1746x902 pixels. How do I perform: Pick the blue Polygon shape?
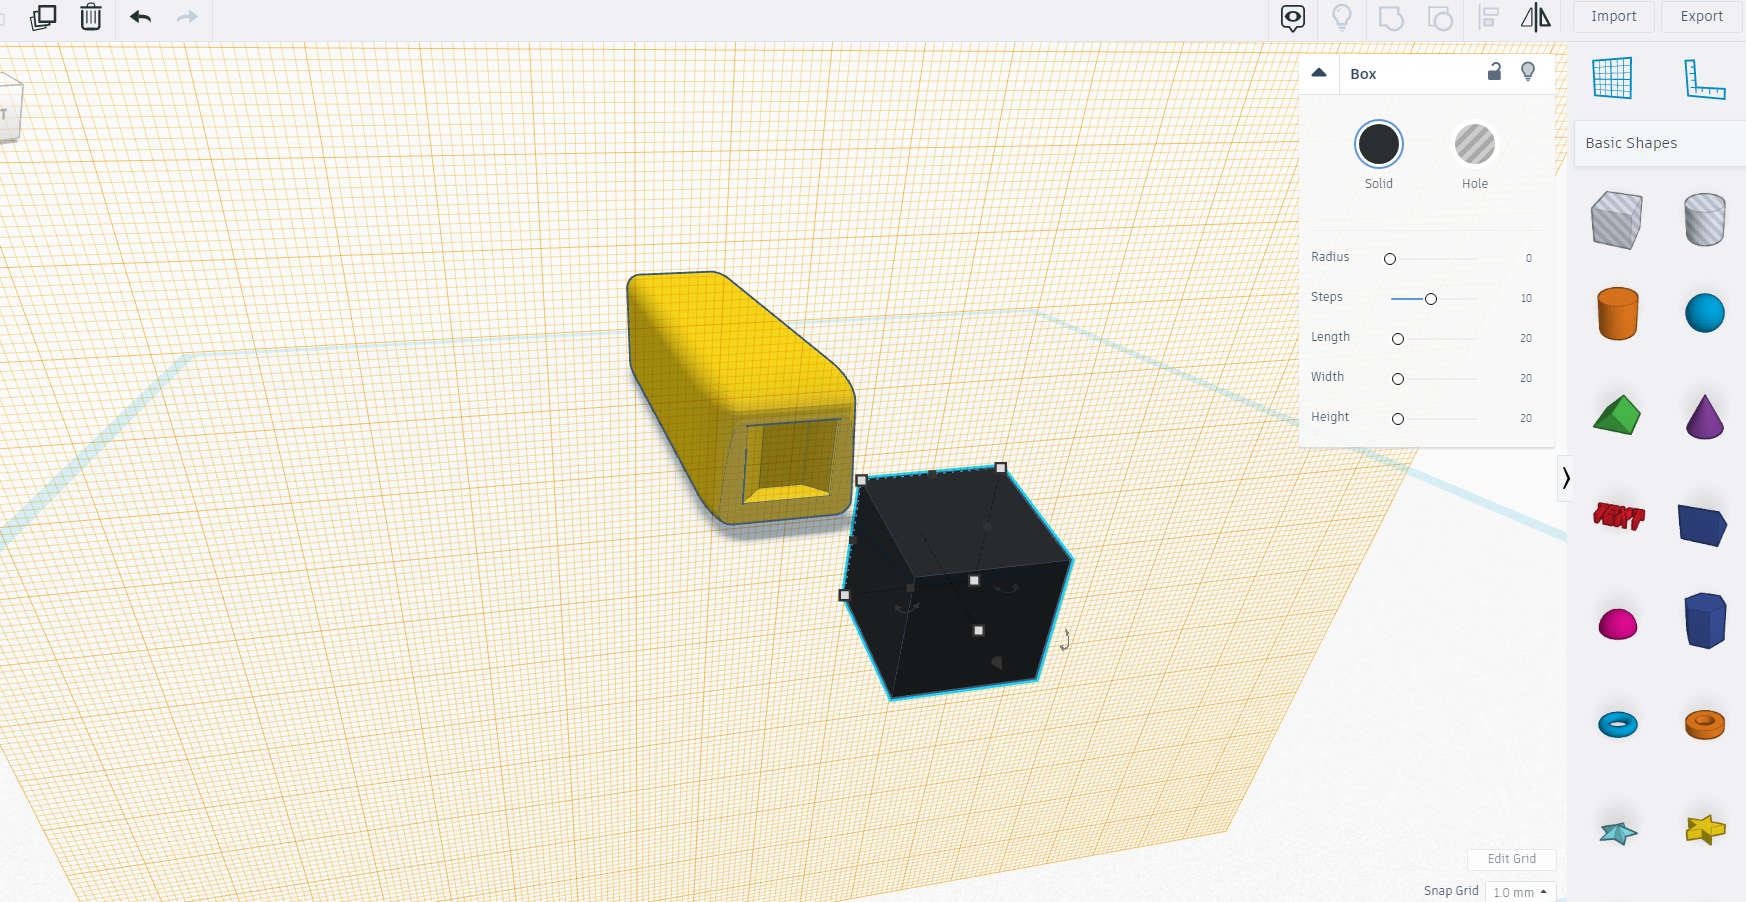(x=1705, y=620)
